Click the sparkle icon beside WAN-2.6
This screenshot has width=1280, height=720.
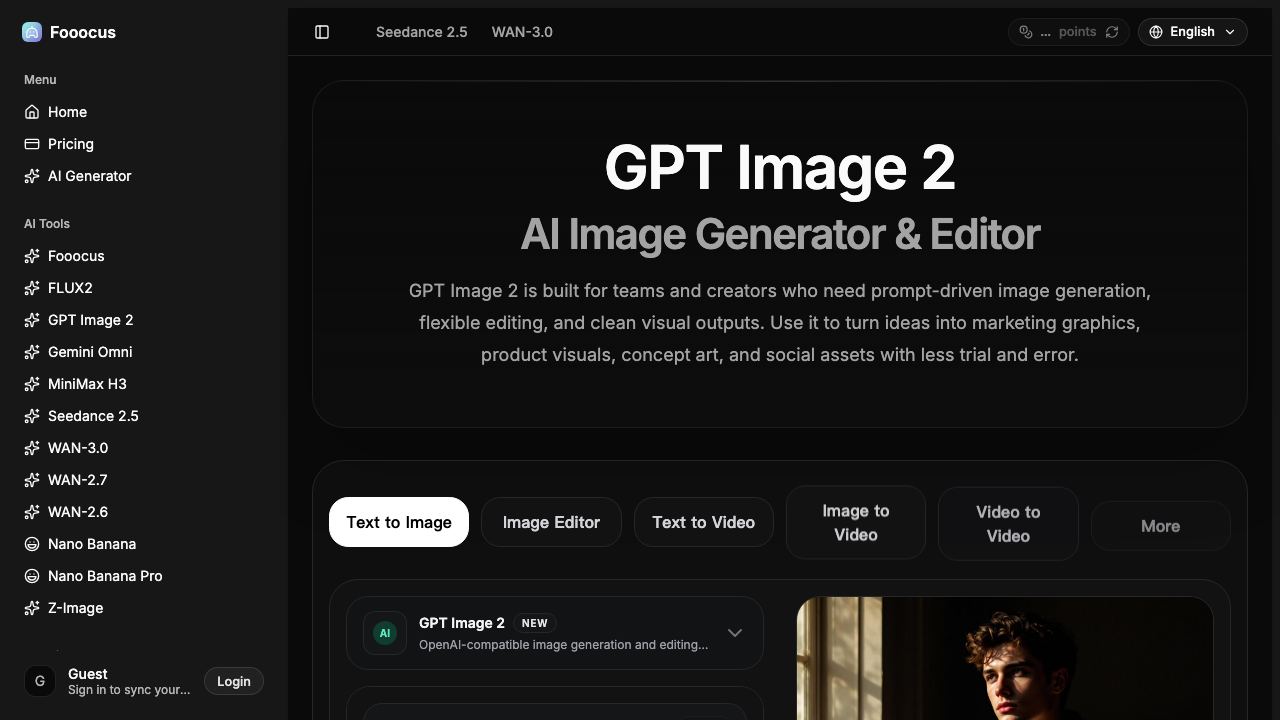coord(32,512)
